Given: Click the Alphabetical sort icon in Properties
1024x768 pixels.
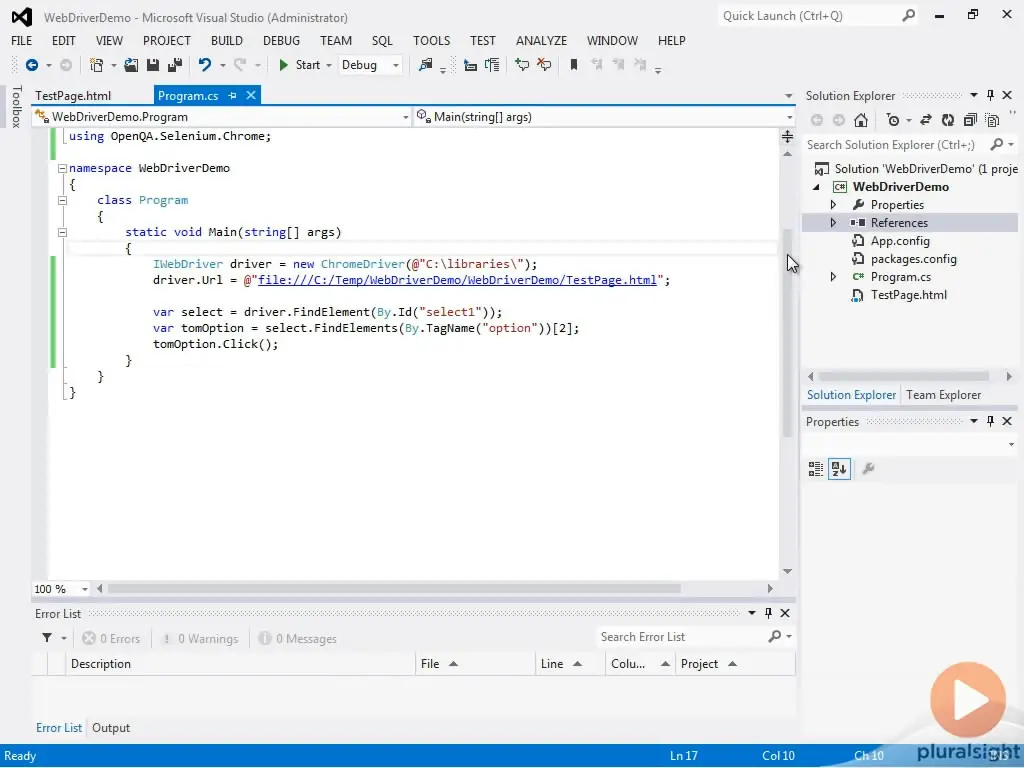Looking at the screenshot, I should 839,469.
